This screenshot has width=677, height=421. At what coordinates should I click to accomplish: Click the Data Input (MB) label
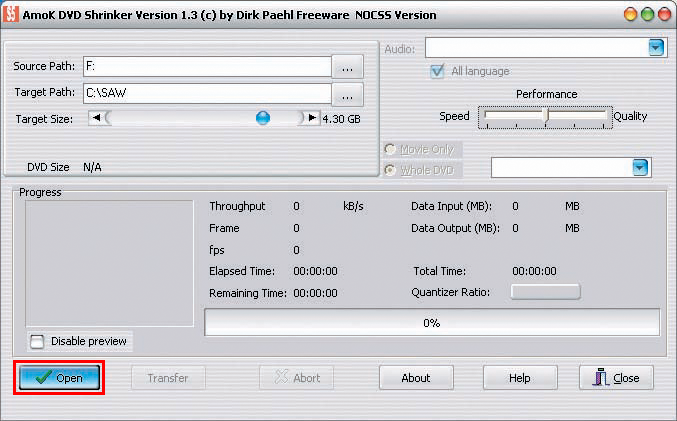click(452, 206)
